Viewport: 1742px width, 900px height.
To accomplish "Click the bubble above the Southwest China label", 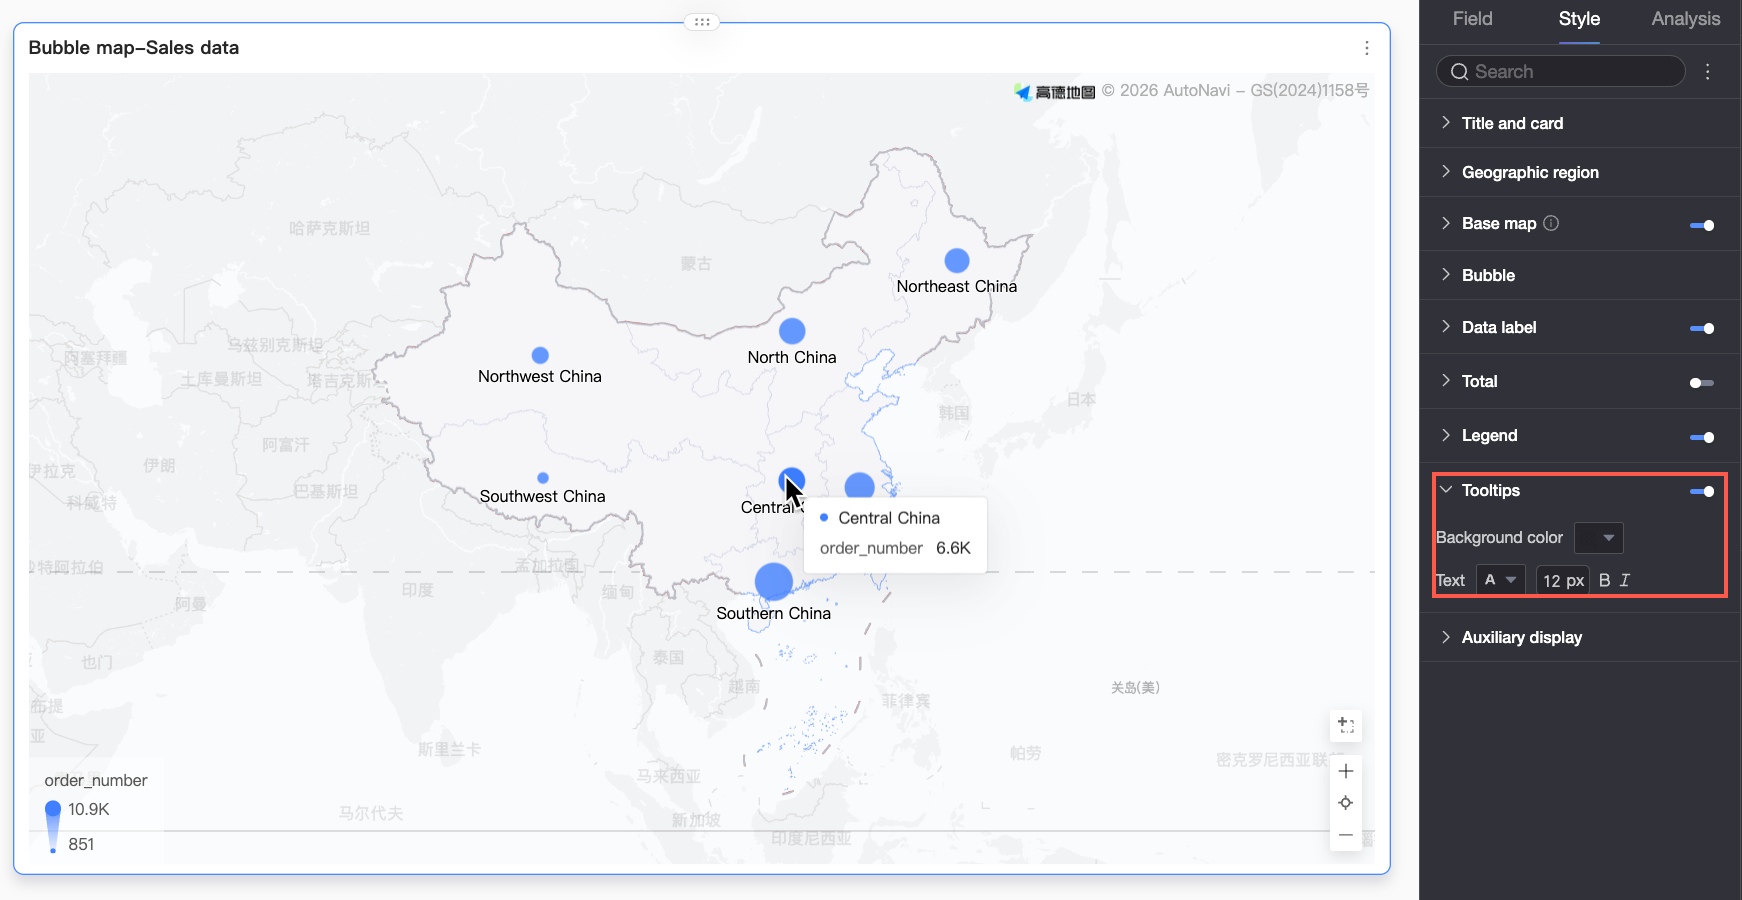I will click(x=543, y=478).
